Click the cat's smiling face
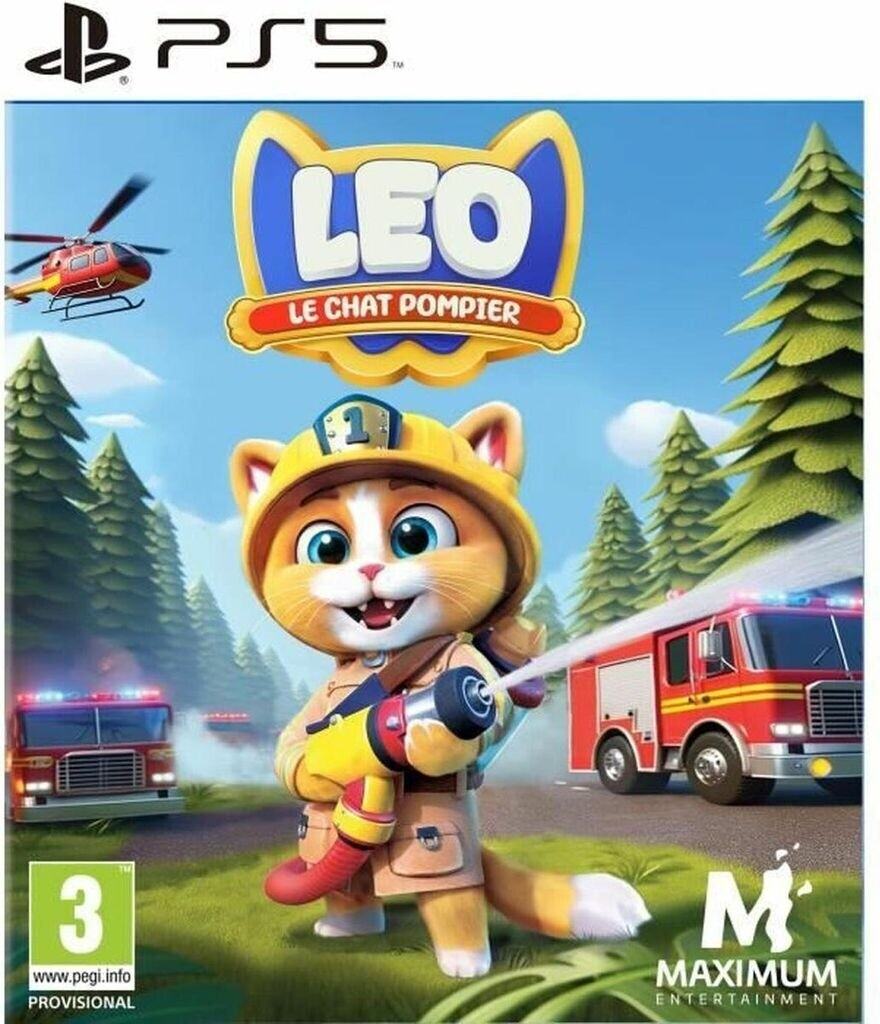 click(379, 562)
